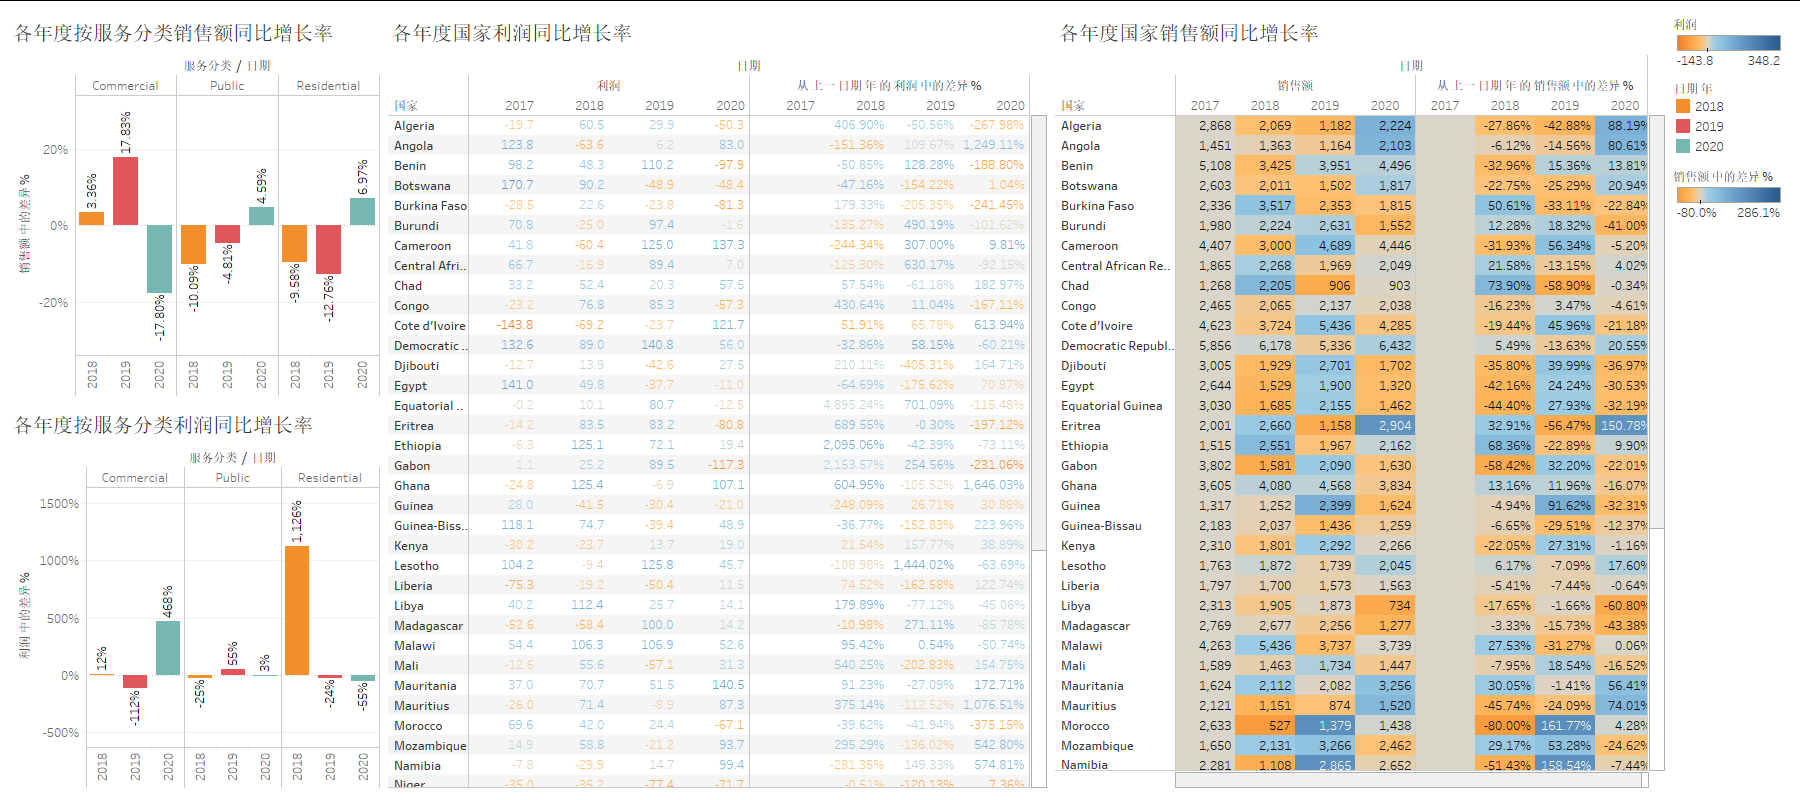Click Residential header in profit growth chart
1800x800 pixels.
(329, 478)
